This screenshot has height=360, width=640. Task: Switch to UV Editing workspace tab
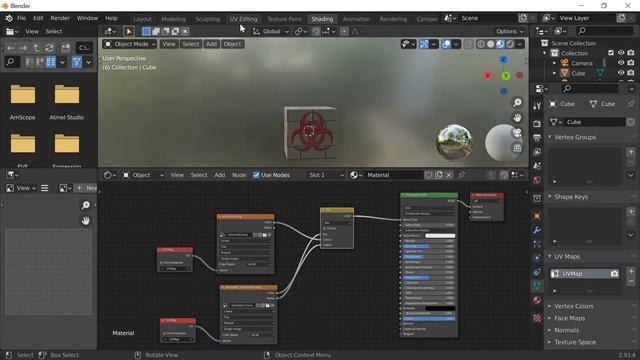click(243, 19)
